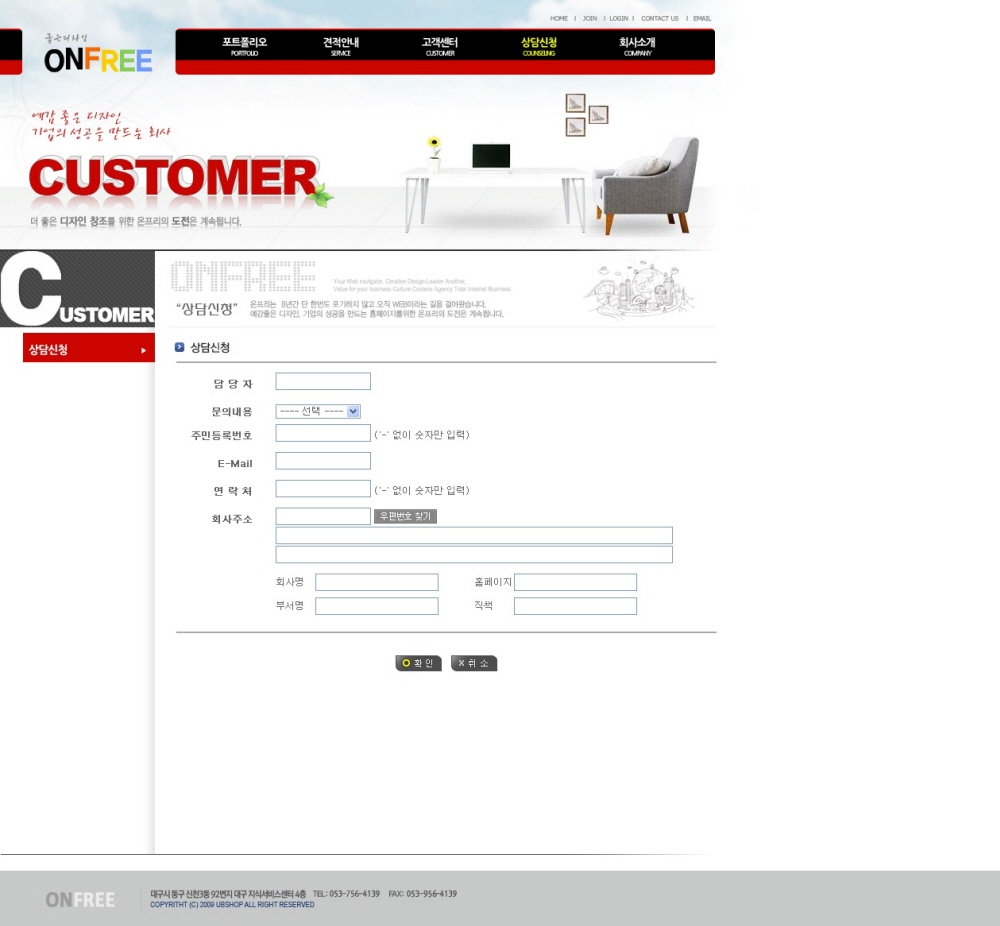Screen dimensions: 1000x926
Task: Click the ONFREE logo in footer
Action: pos(80,900)
